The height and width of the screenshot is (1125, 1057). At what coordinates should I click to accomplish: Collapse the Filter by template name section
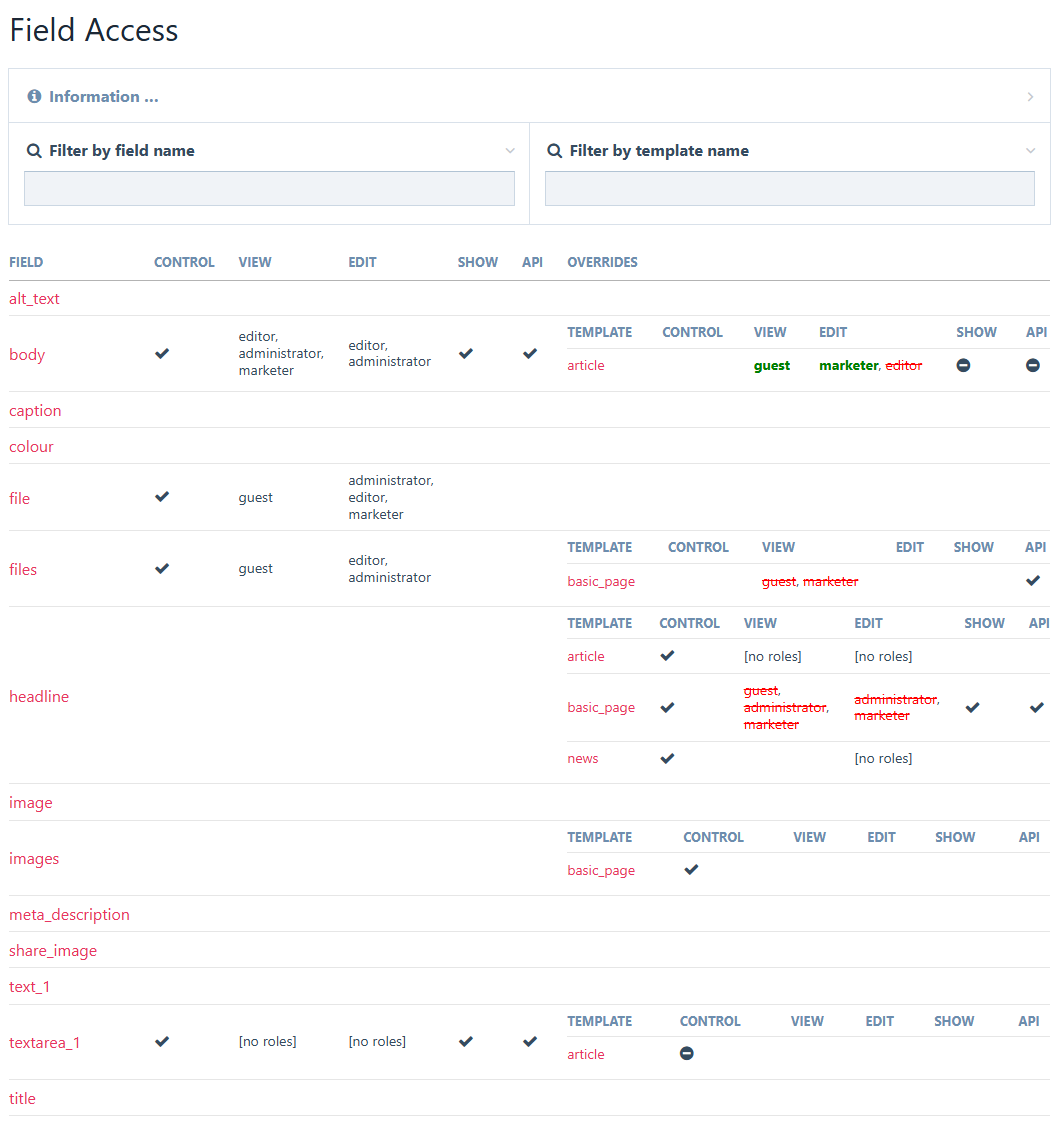(1030, 151)
